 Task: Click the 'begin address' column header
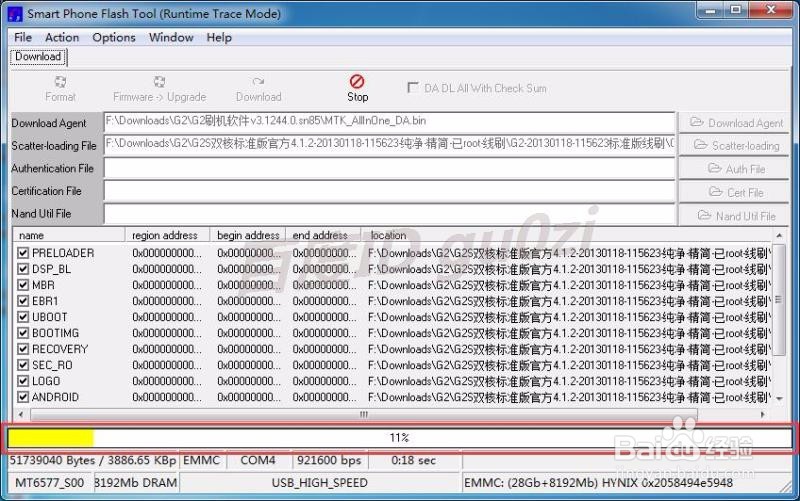pos(248,235)
